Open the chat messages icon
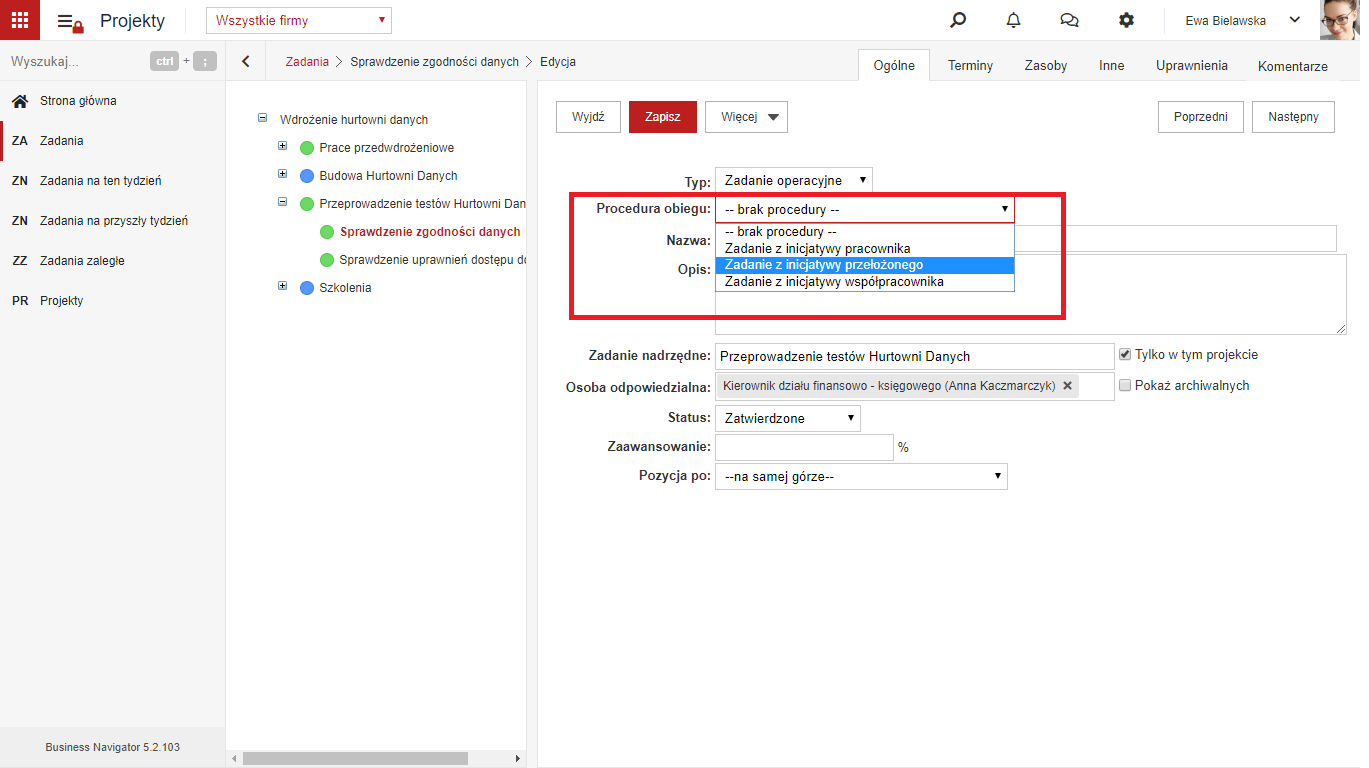 coord(1069,20)
